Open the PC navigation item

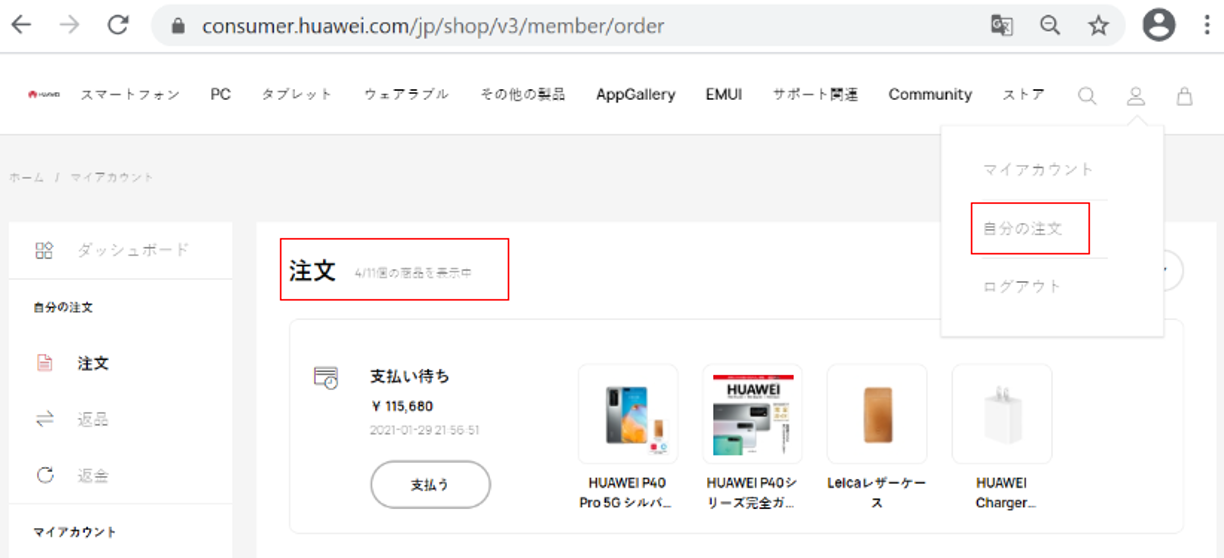point(220,95)
